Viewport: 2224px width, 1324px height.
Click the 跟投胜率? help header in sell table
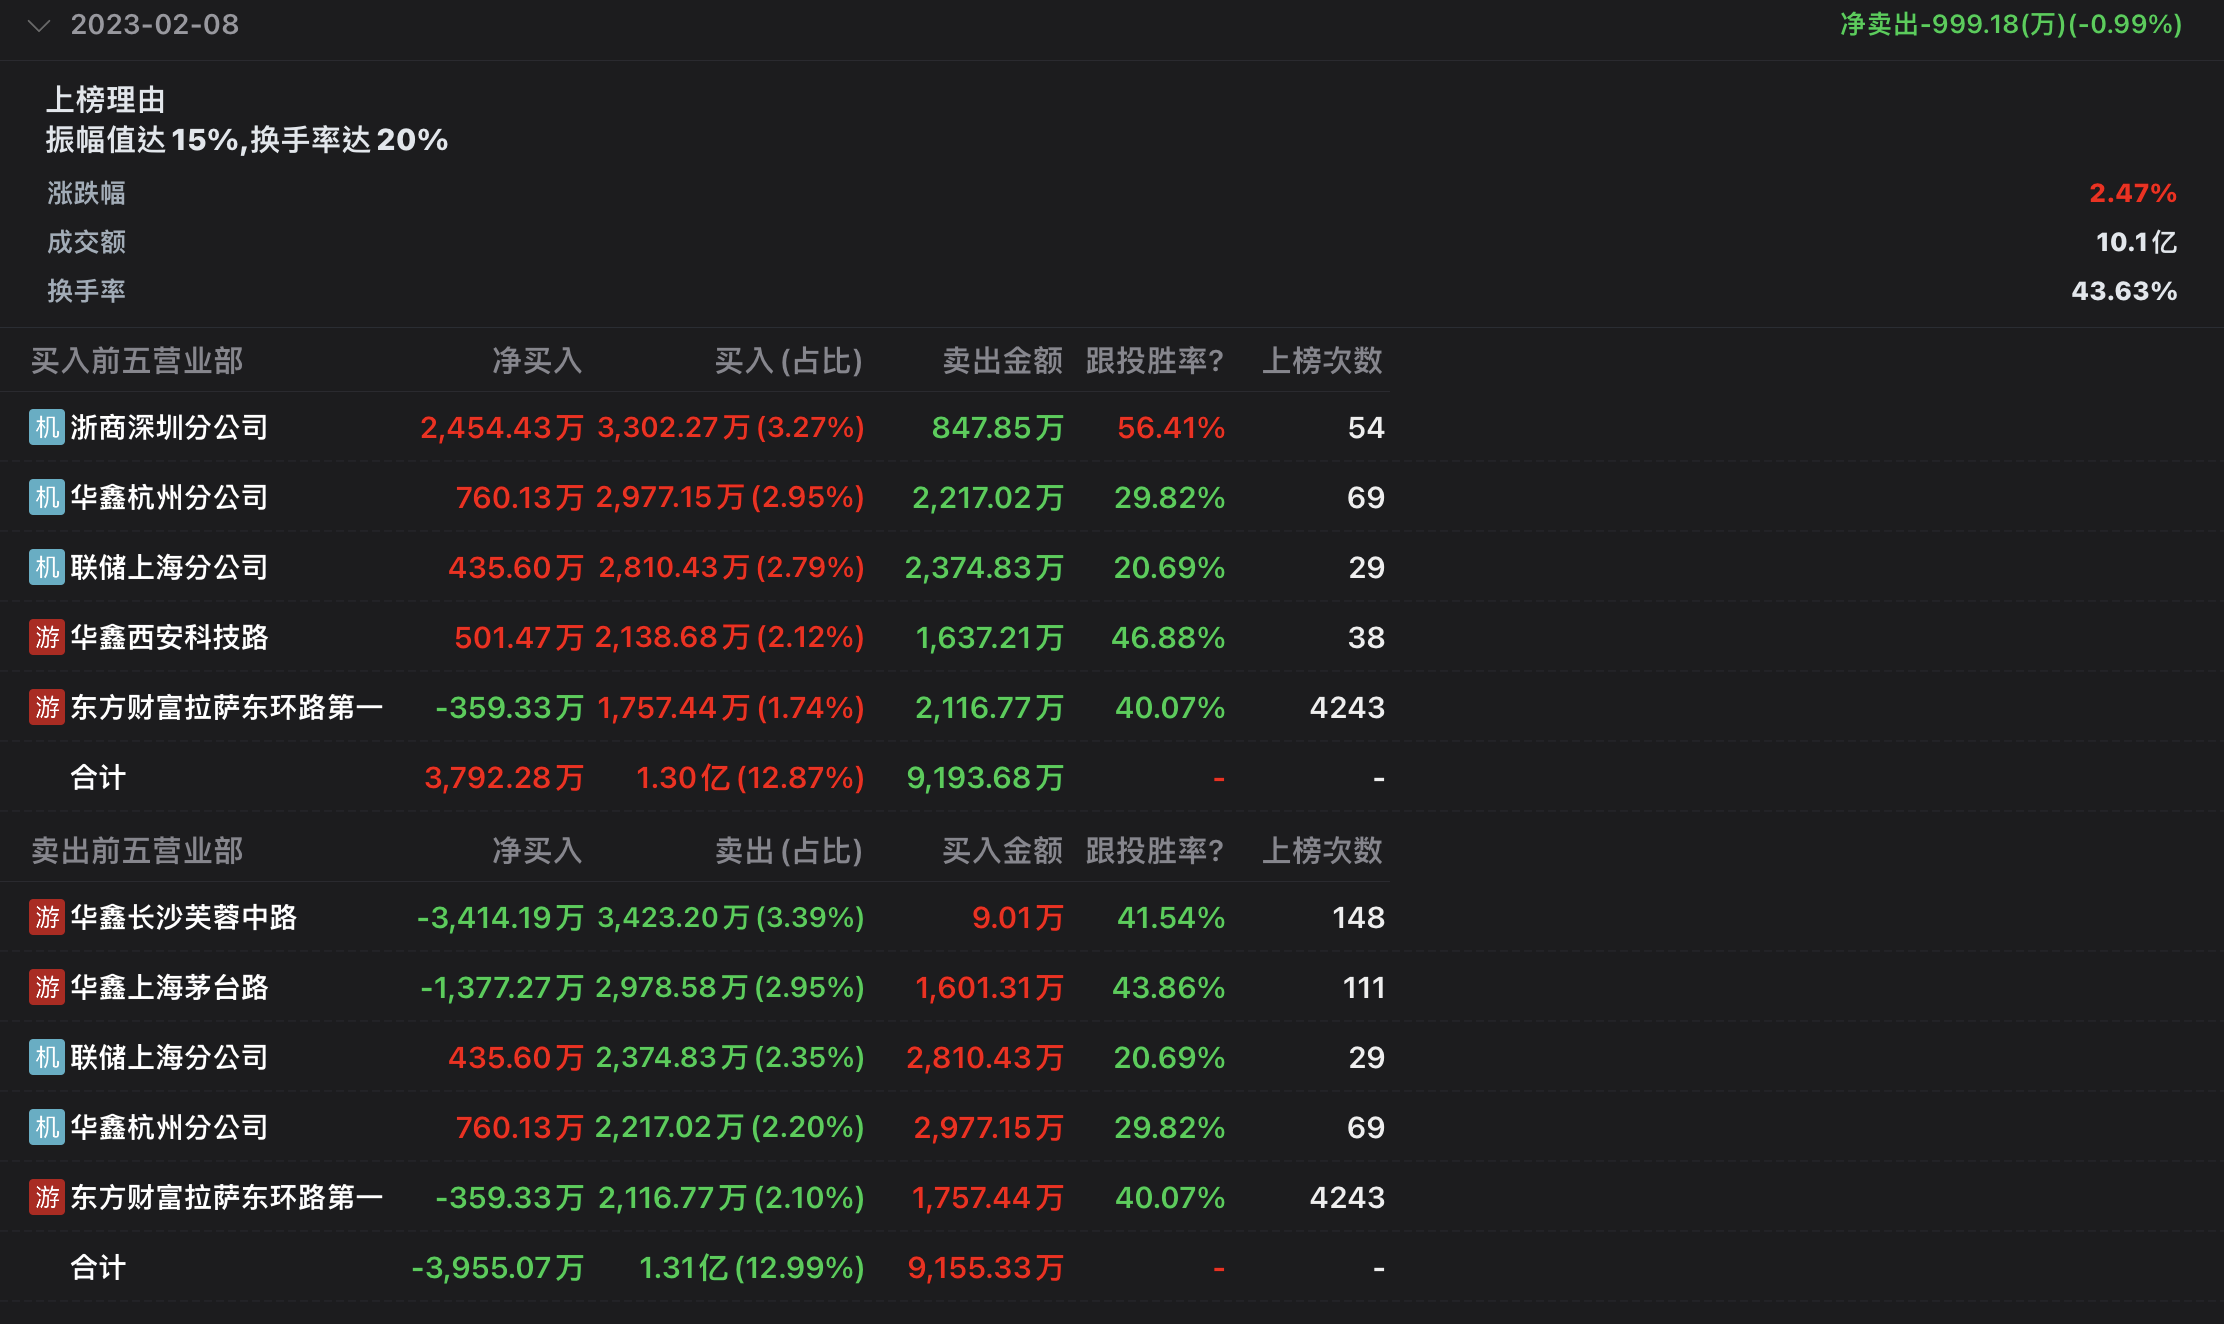(1154, 850)
